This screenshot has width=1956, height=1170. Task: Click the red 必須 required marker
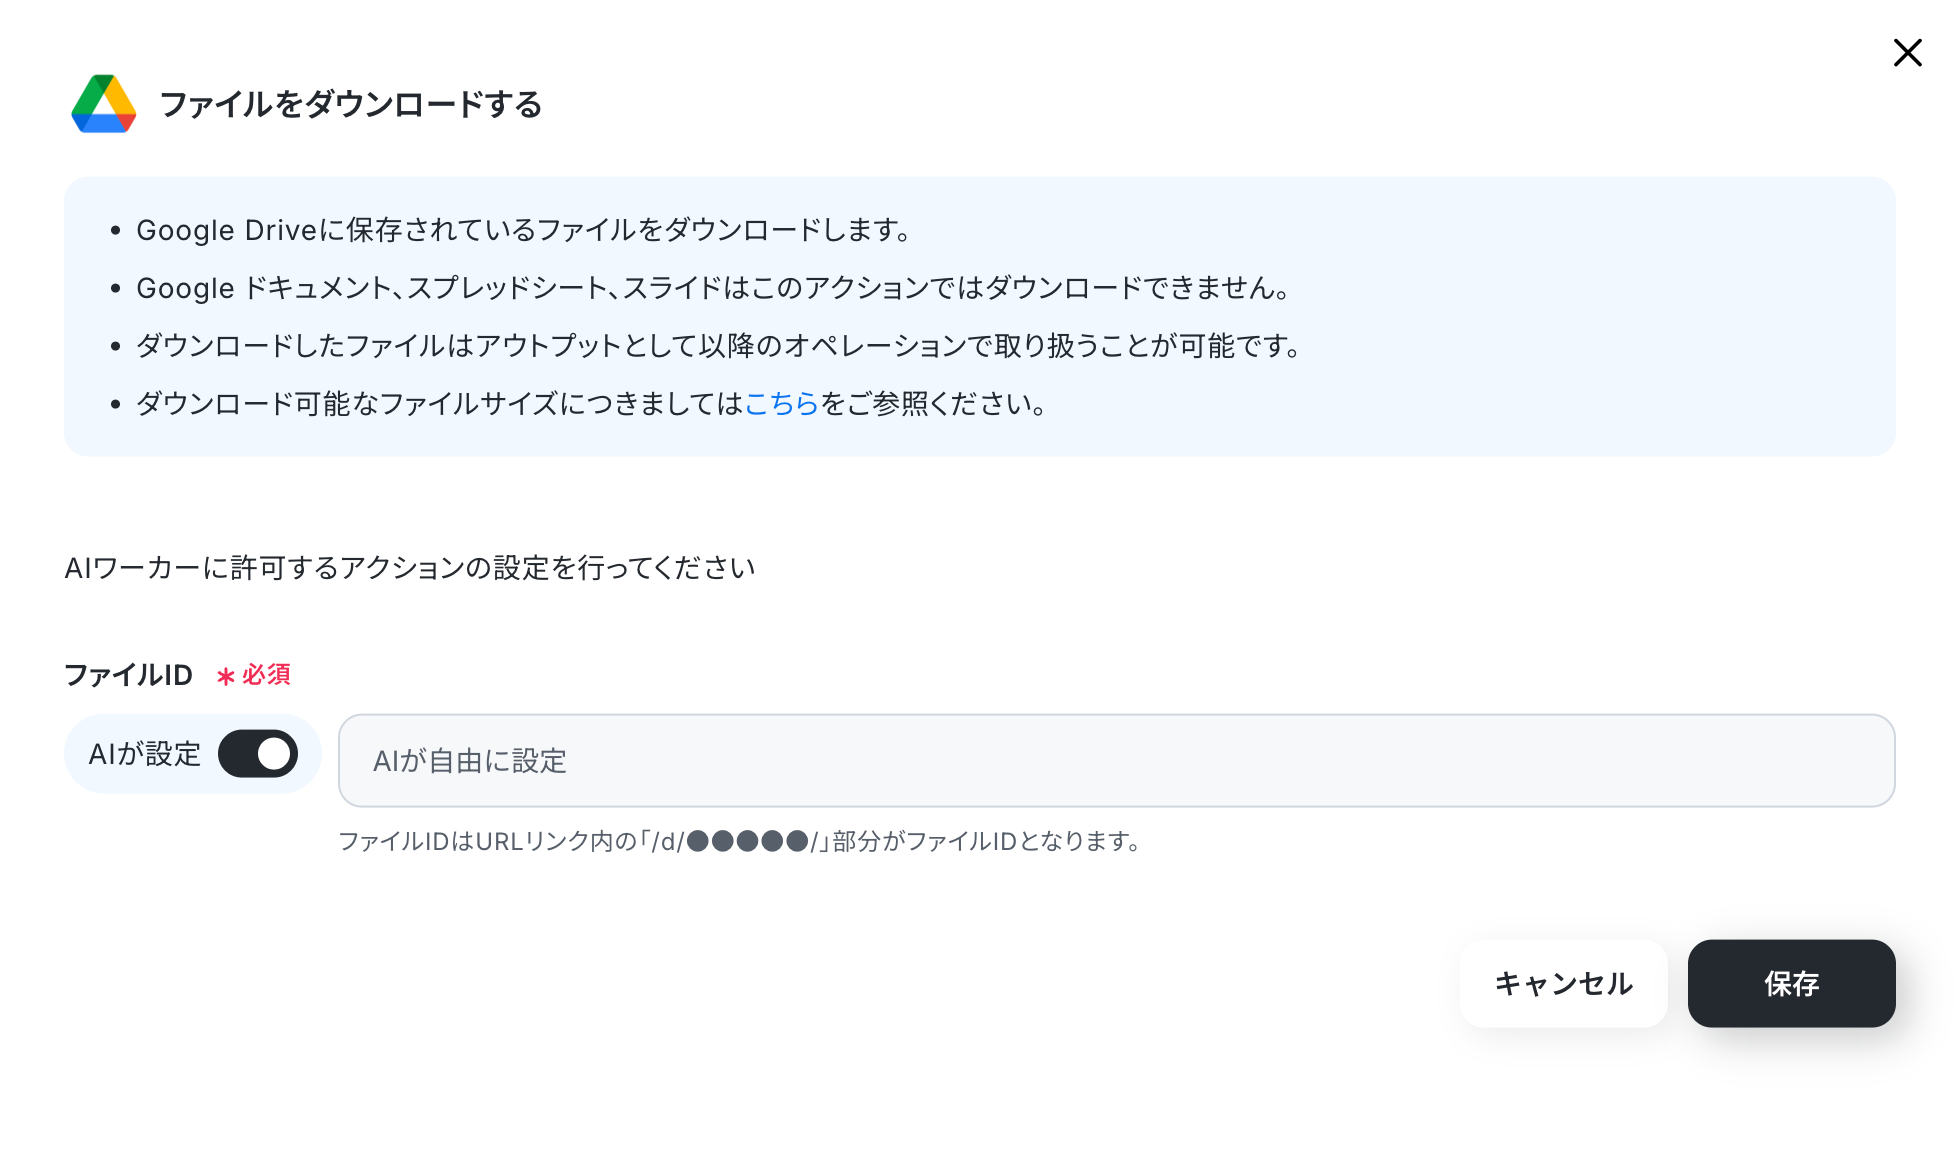tap(266, 675)
